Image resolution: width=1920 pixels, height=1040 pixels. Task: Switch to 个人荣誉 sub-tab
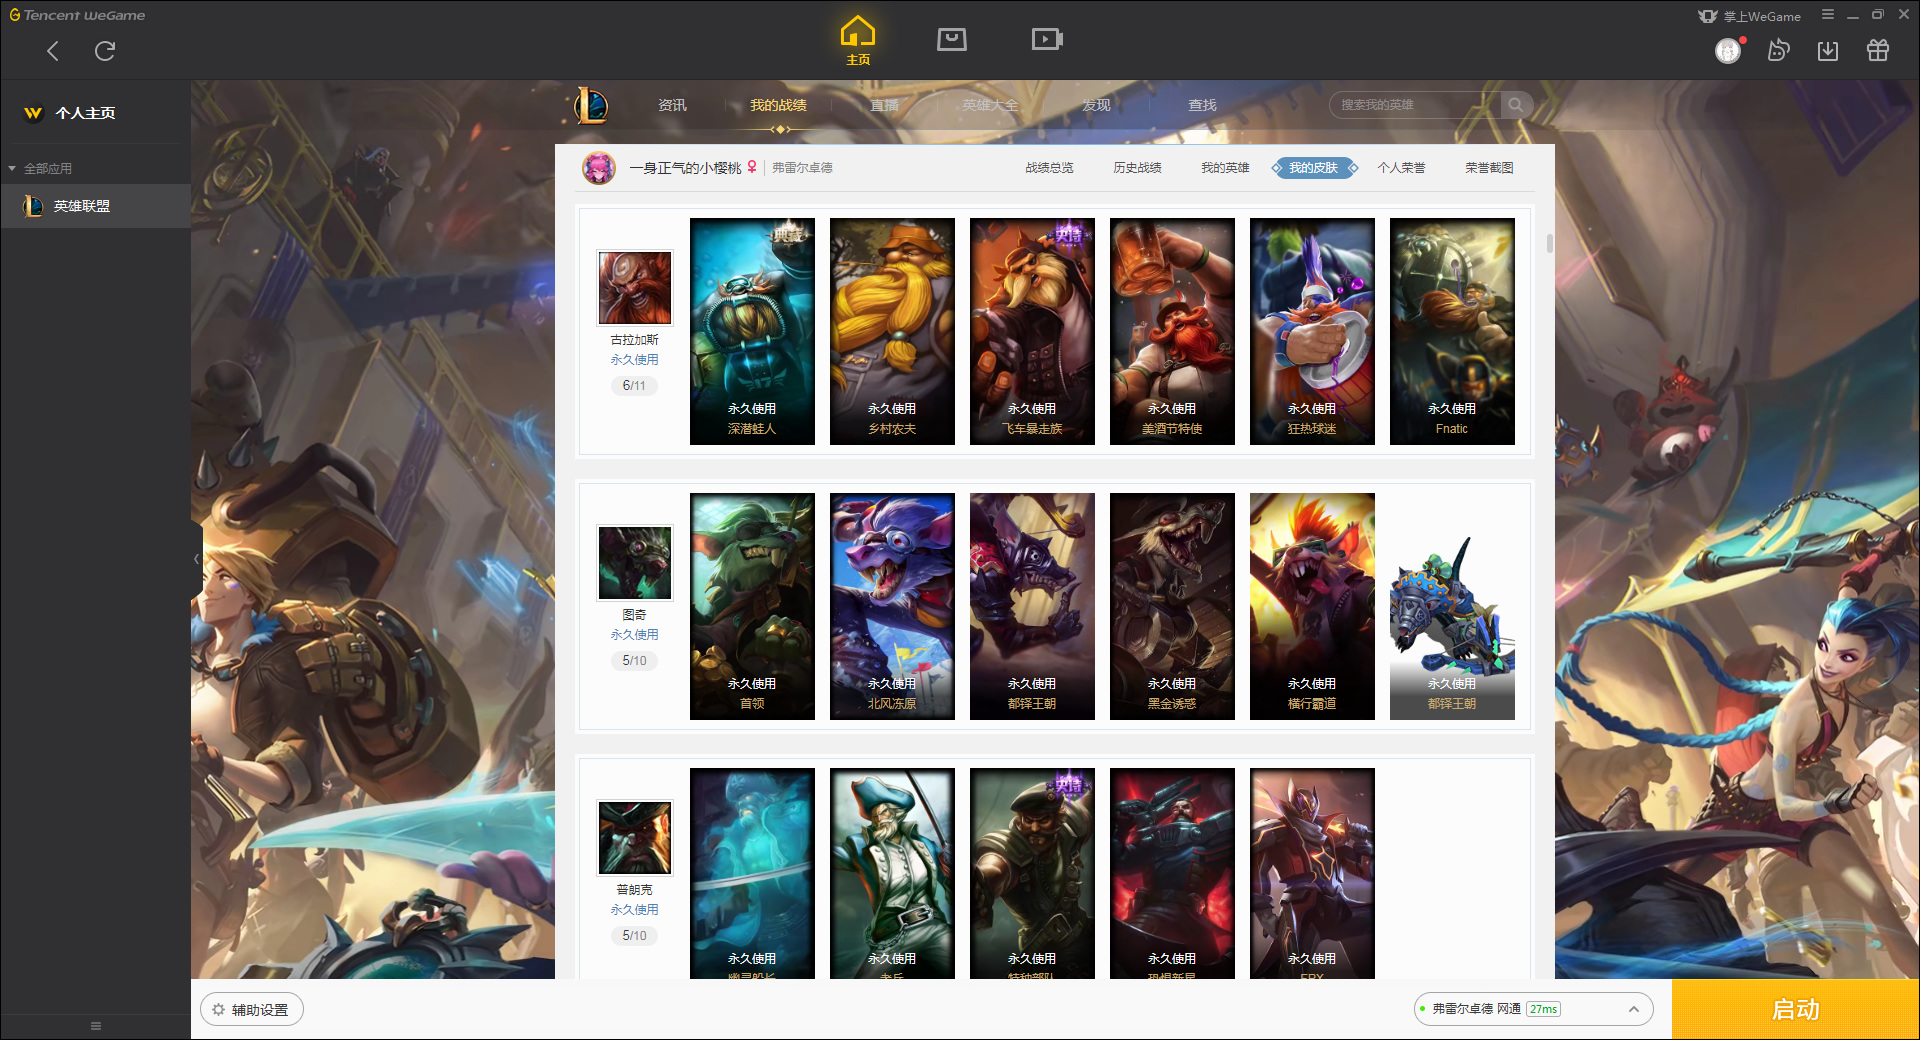[1401, 168]
